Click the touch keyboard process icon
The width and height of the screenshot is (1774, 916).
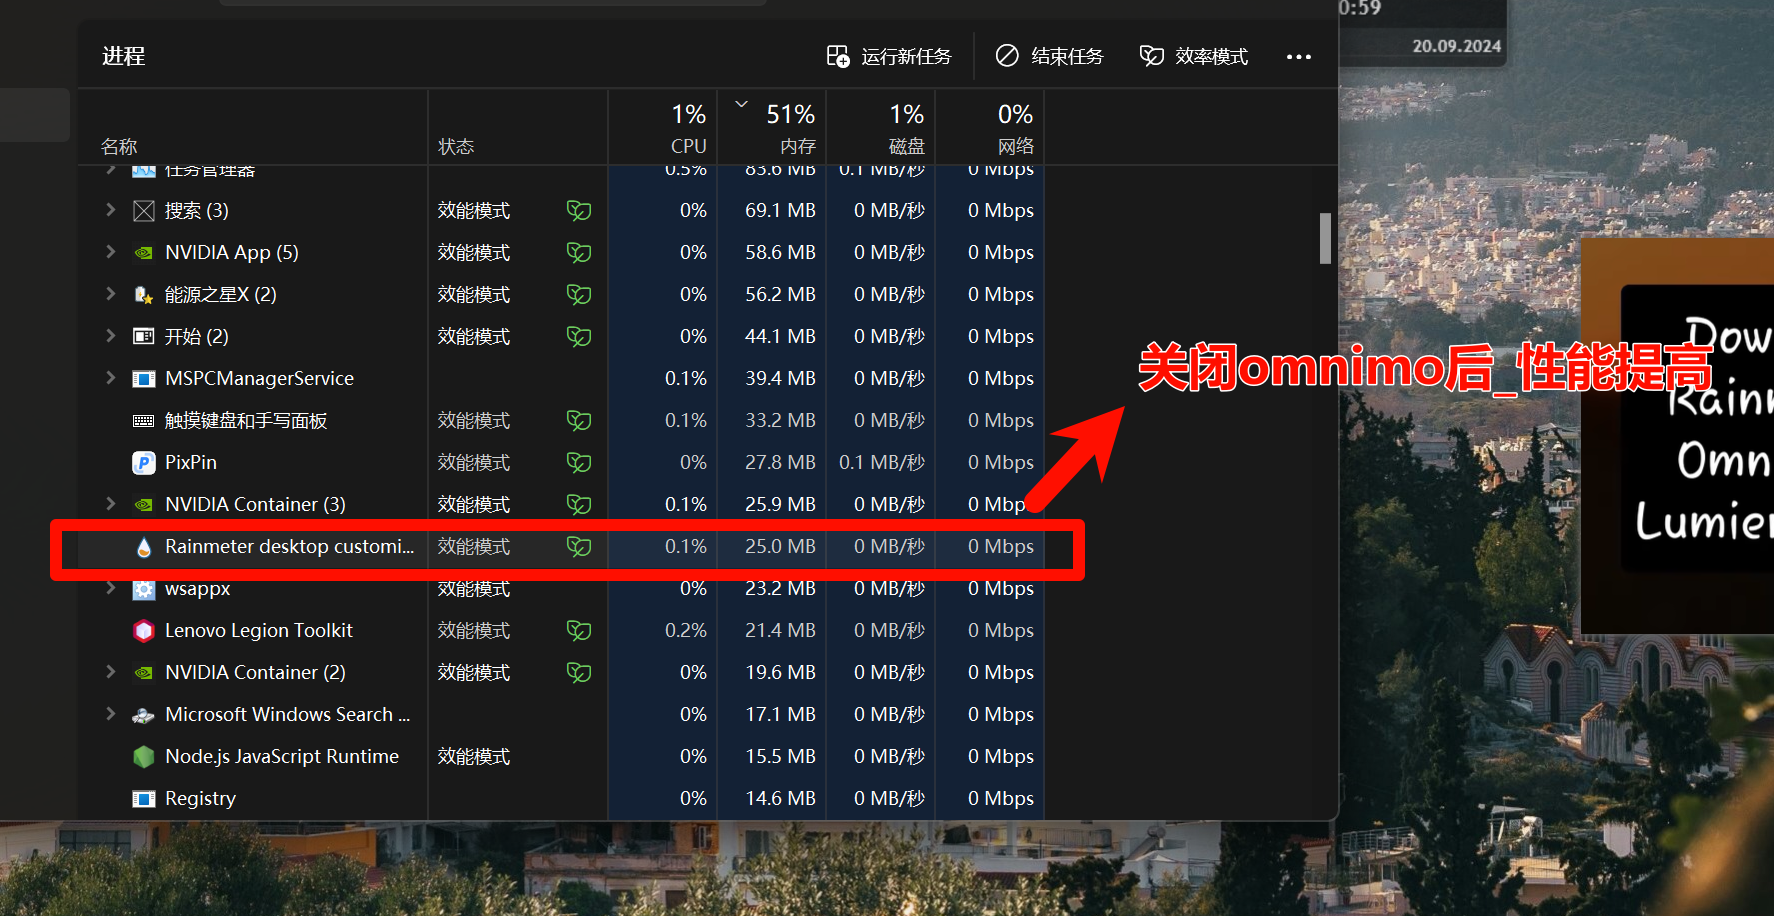tap(144, 421)
